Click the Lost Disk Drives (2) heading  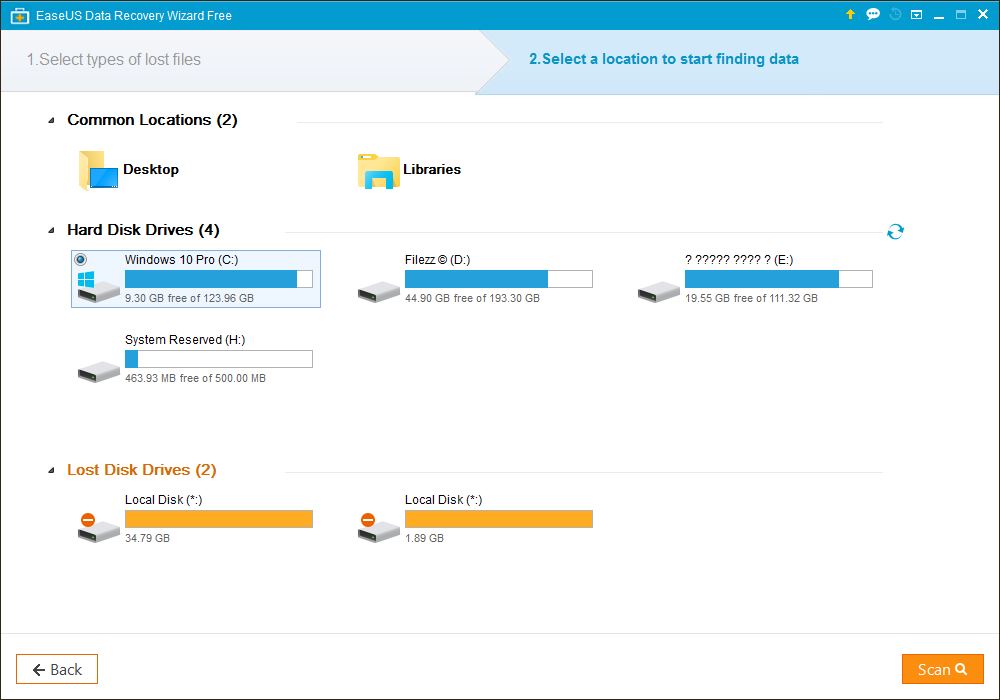point(142,470)
